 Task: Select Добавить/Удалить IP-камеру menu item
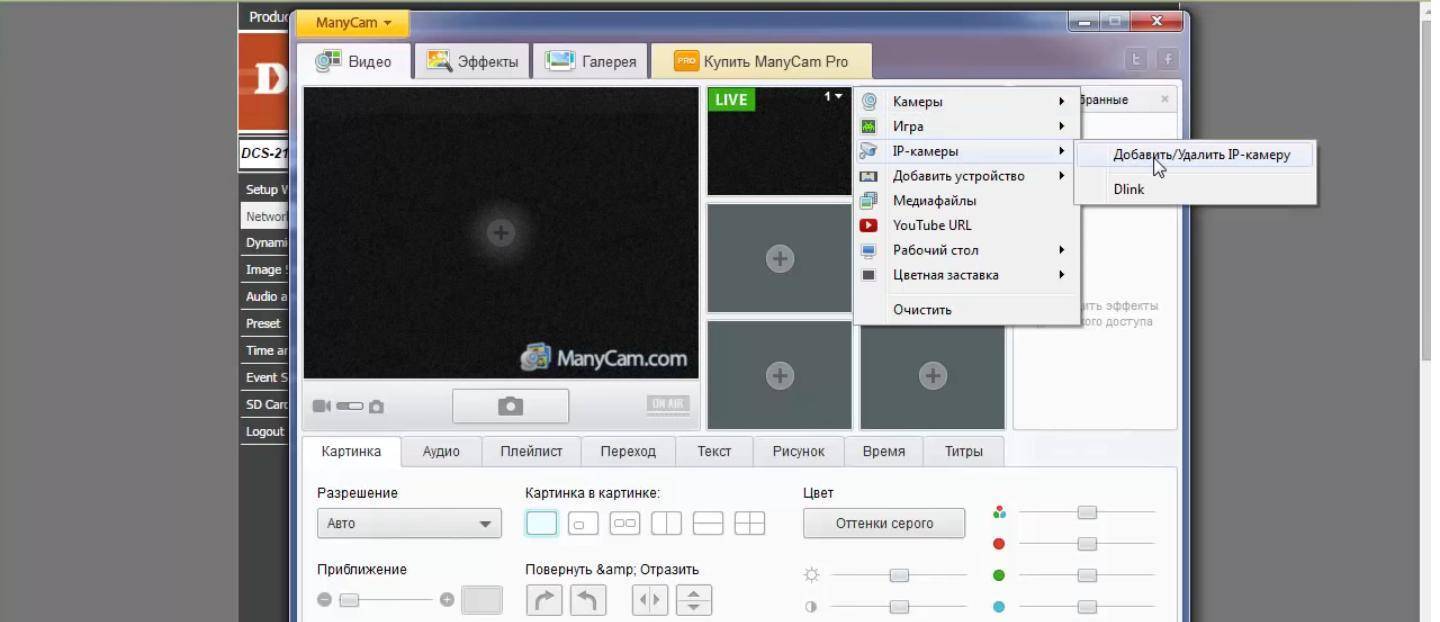pos(1201,155)
